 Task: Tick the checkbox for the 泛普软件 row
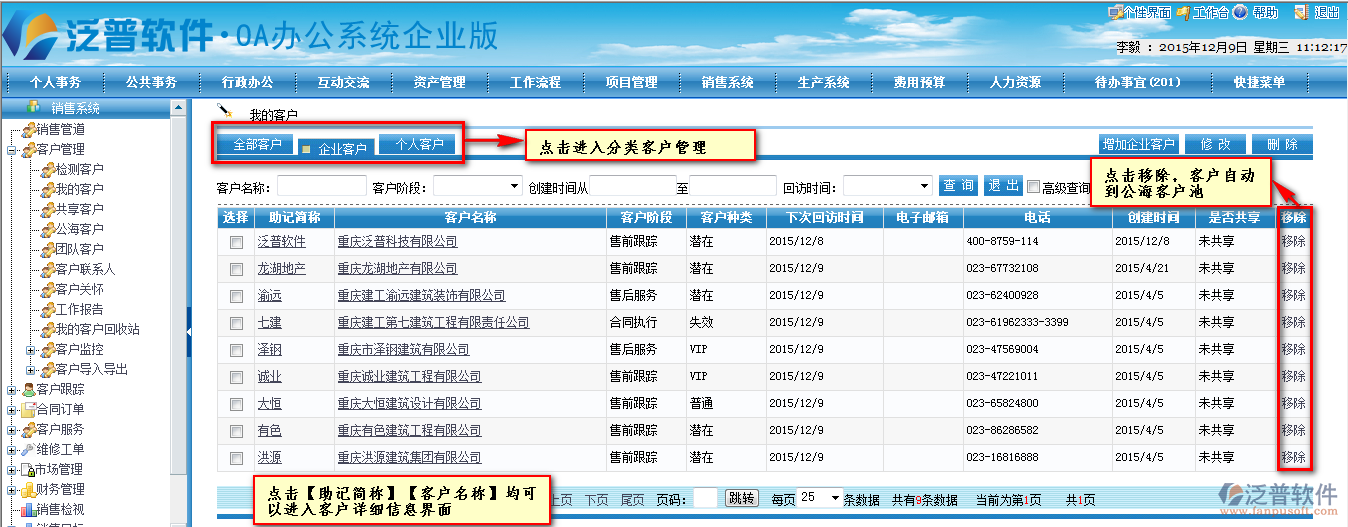[x=236, y=242]
